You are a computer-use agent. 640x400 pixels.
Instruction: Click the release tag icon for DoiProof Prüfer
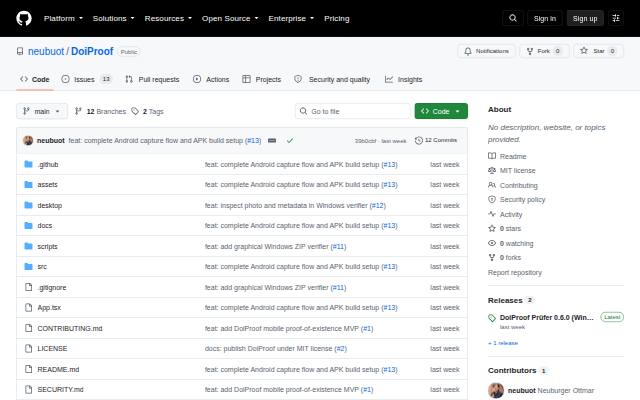click(492, 318)
